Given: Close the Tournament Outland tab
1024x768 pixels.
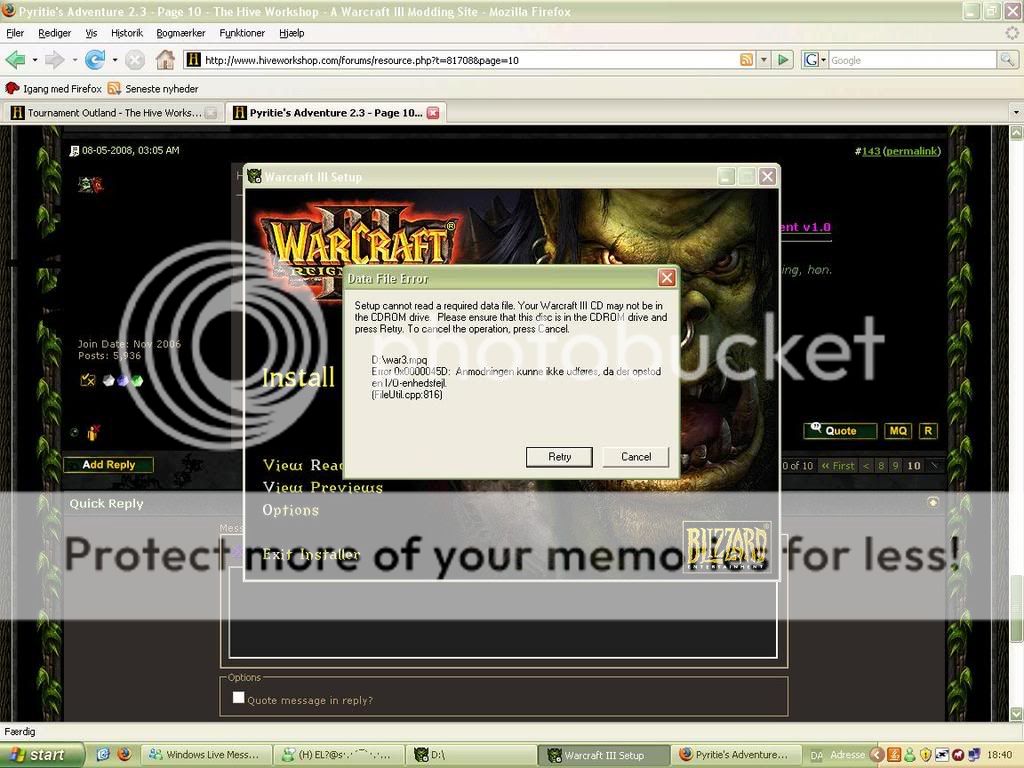Looking at the screenshot, I should (210, 113).
